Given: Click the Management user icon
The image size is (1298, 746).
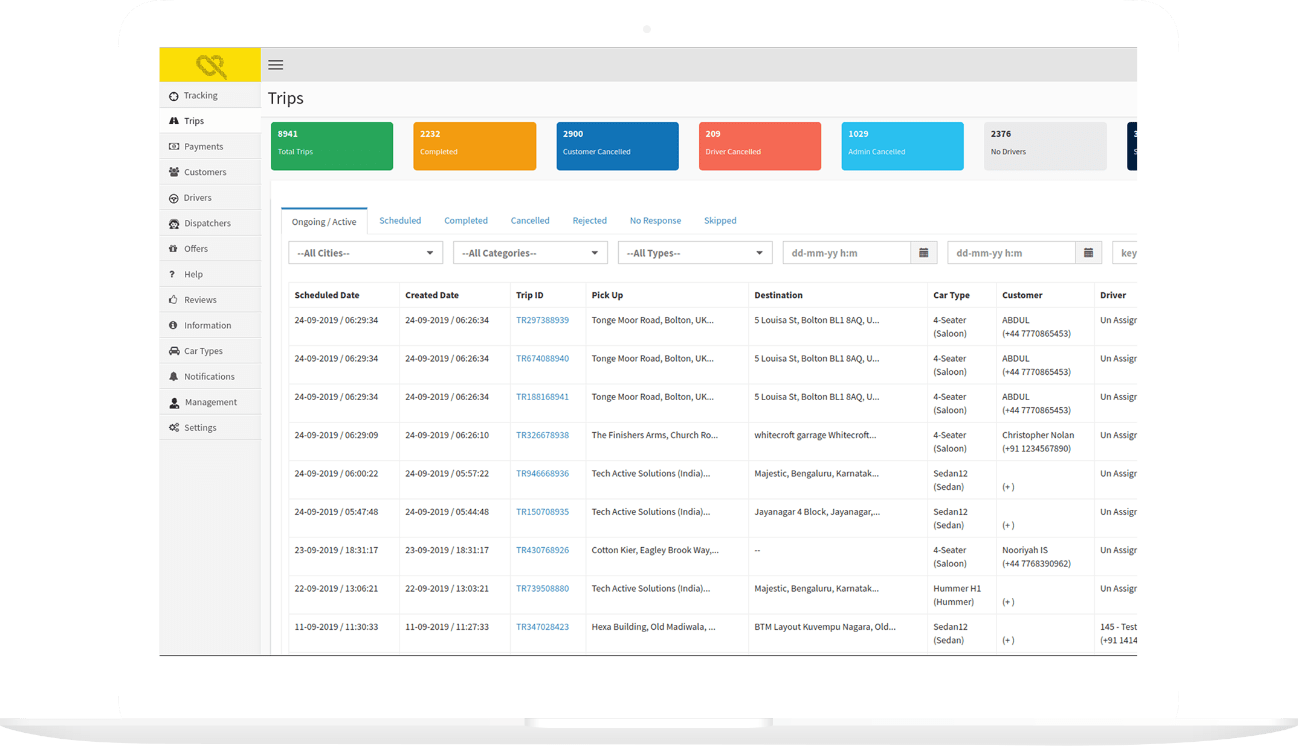Looking at the screenshot, I should [x=174, y=403].
